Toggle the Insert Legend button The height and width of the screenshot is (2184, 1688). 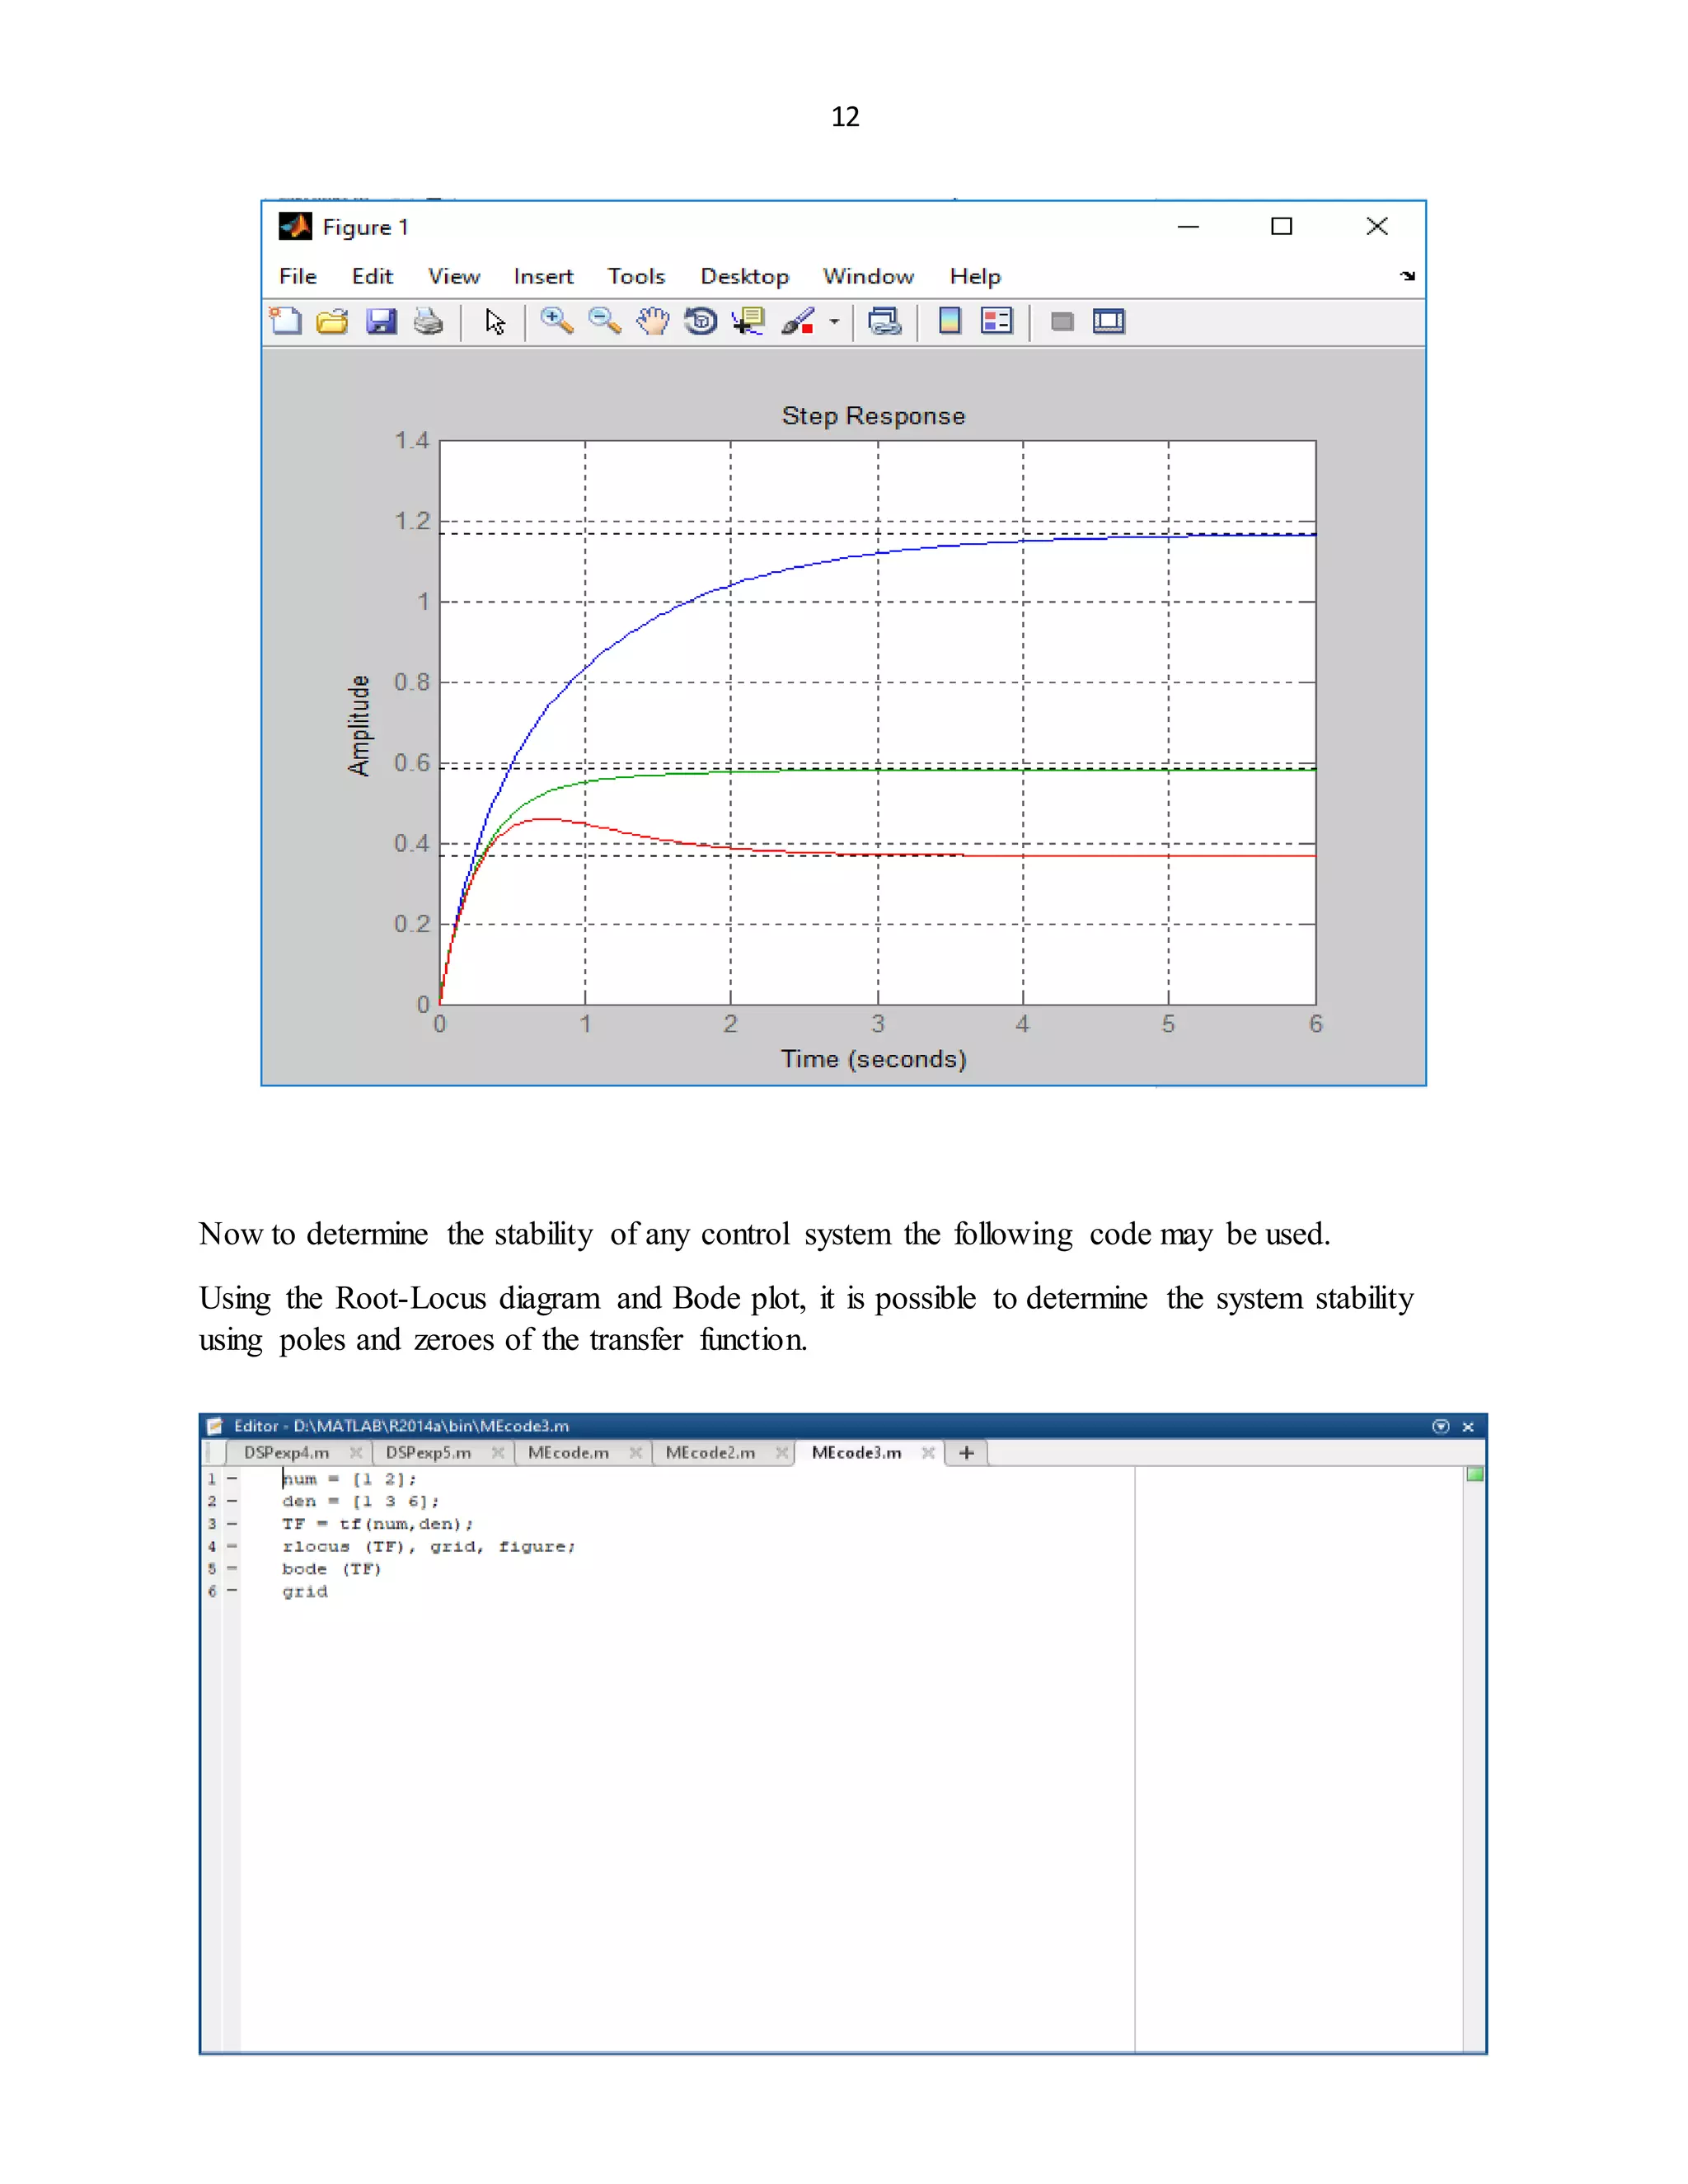(x=997, y=321)
